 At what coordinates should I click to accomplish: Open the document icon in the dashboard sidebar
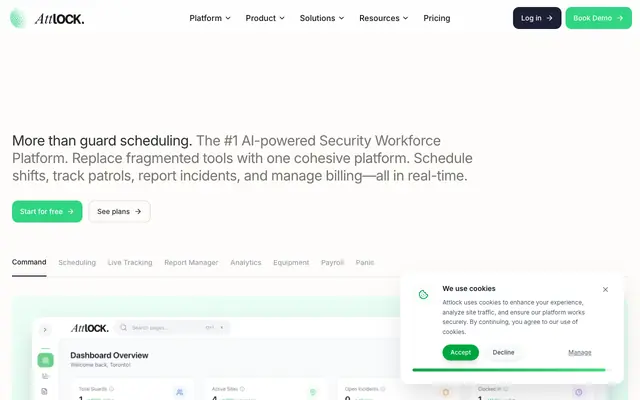[44, 391]
